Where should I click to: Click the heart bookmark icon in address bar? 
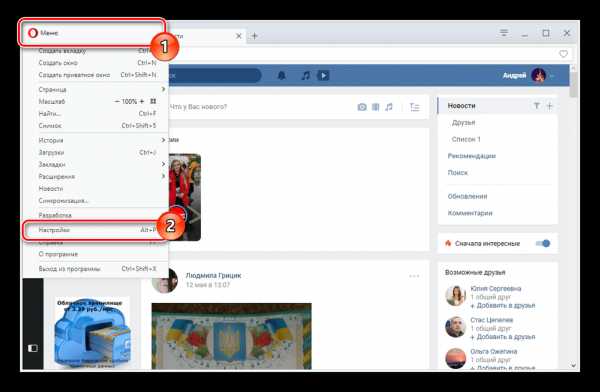563,54
